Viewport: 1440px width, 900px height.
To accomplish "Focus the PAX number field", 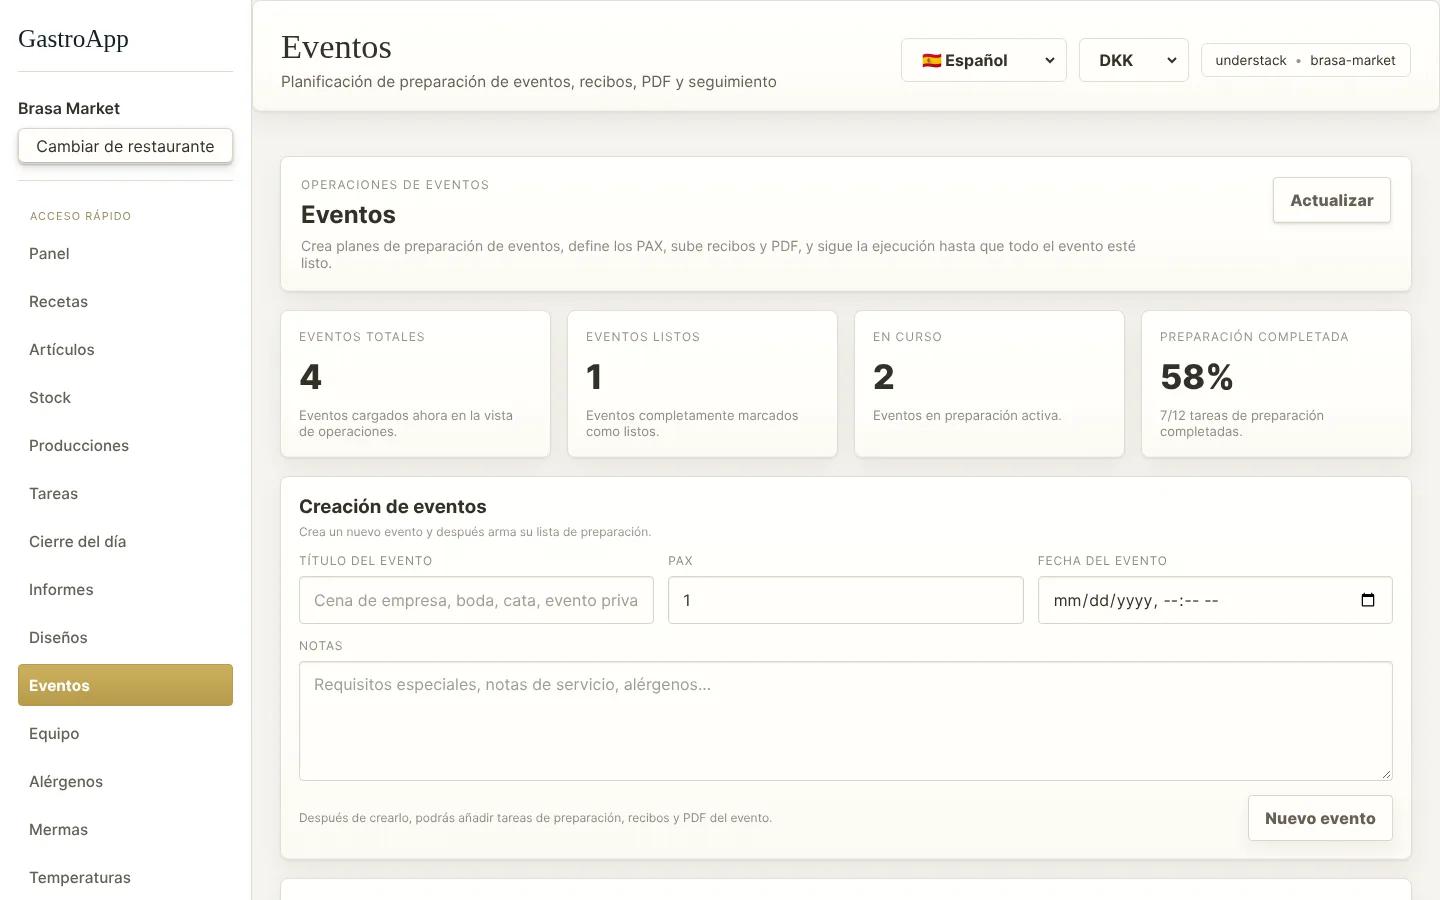I will tap(846, 600).
